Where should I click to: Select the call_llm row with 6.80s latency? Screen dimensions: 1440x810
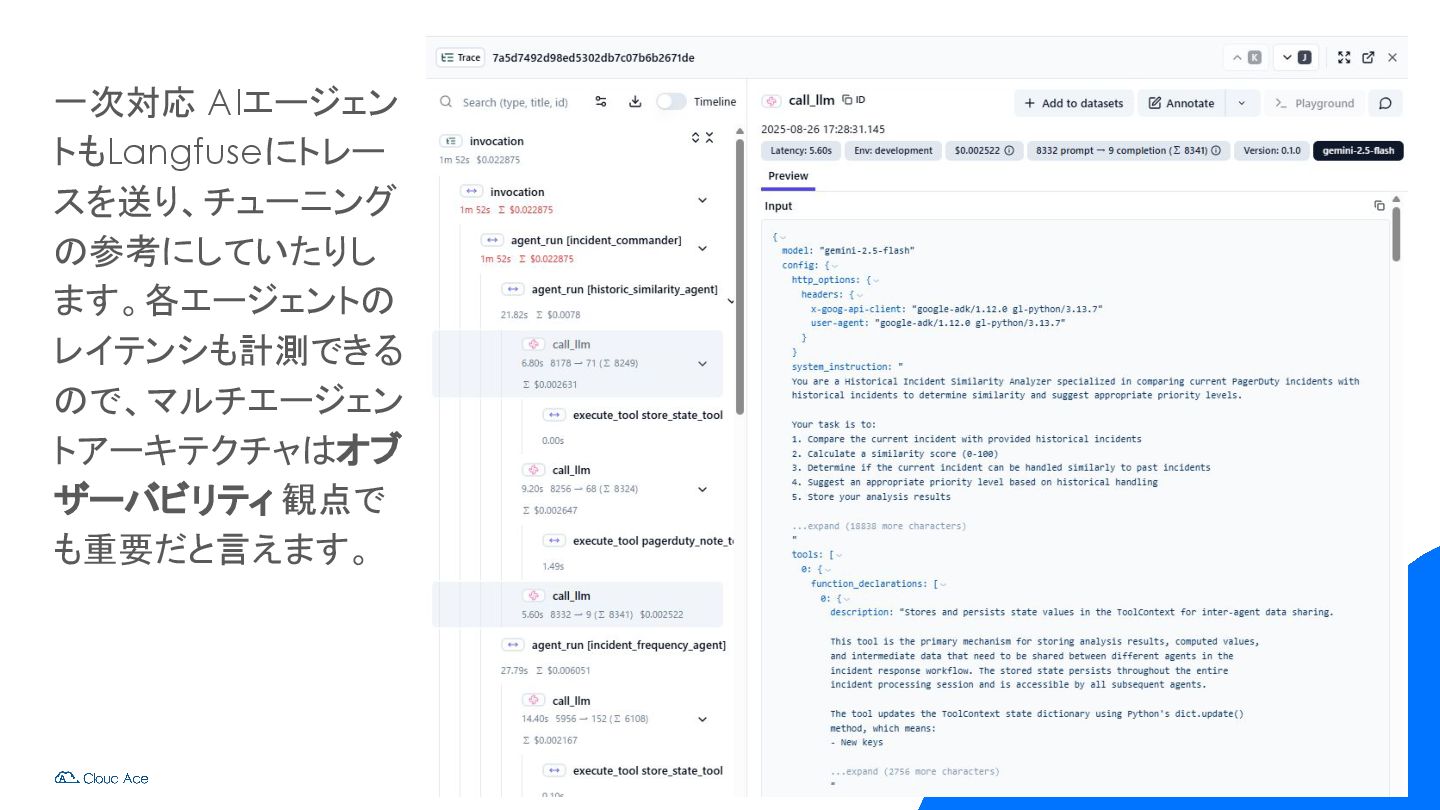click(577, 364)
